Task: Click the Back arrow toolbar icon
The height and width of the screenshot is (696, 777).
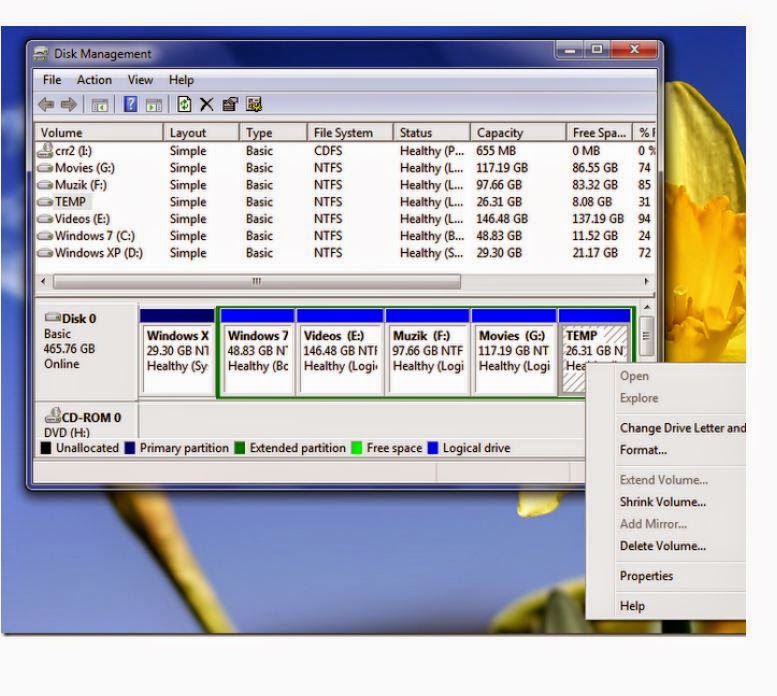Action: 46,105
